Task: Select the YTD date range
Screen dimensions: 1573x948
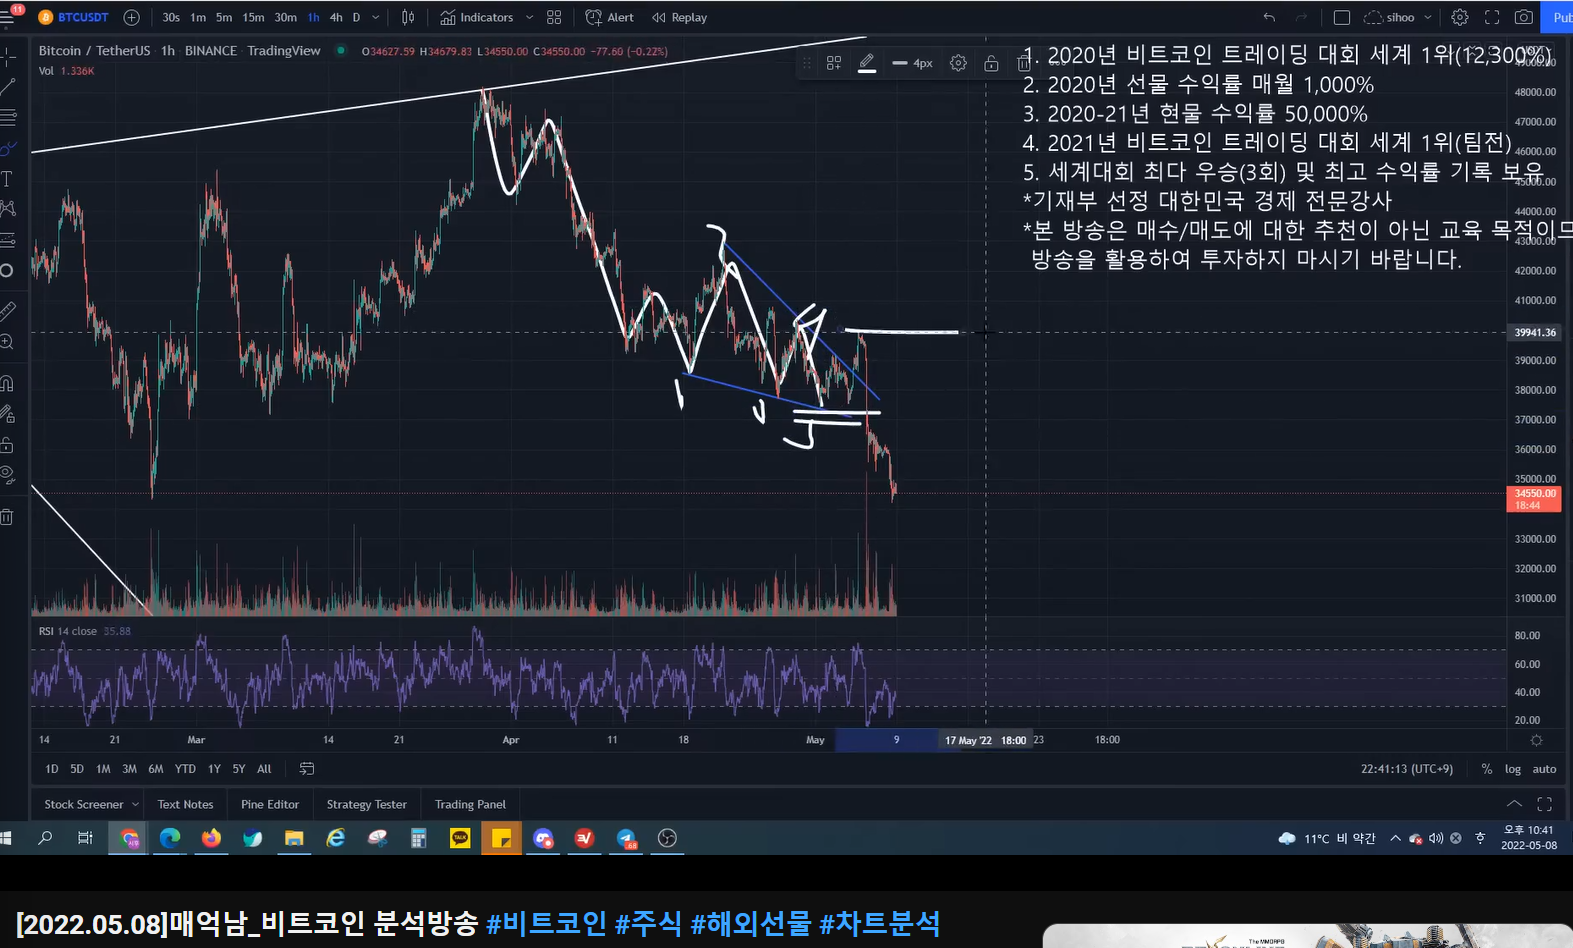Action: (x=185, y=769)
